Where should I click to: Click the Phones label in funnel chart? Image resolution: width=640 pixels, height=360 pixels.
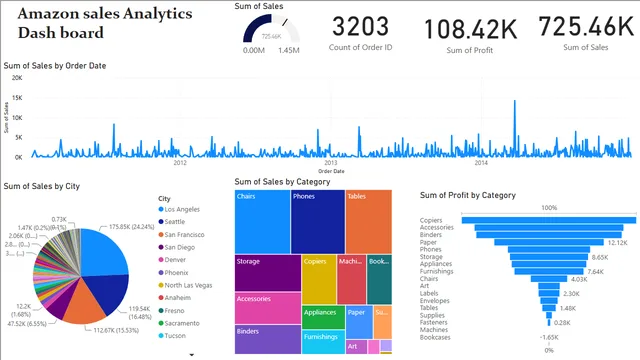coord(430,249)
